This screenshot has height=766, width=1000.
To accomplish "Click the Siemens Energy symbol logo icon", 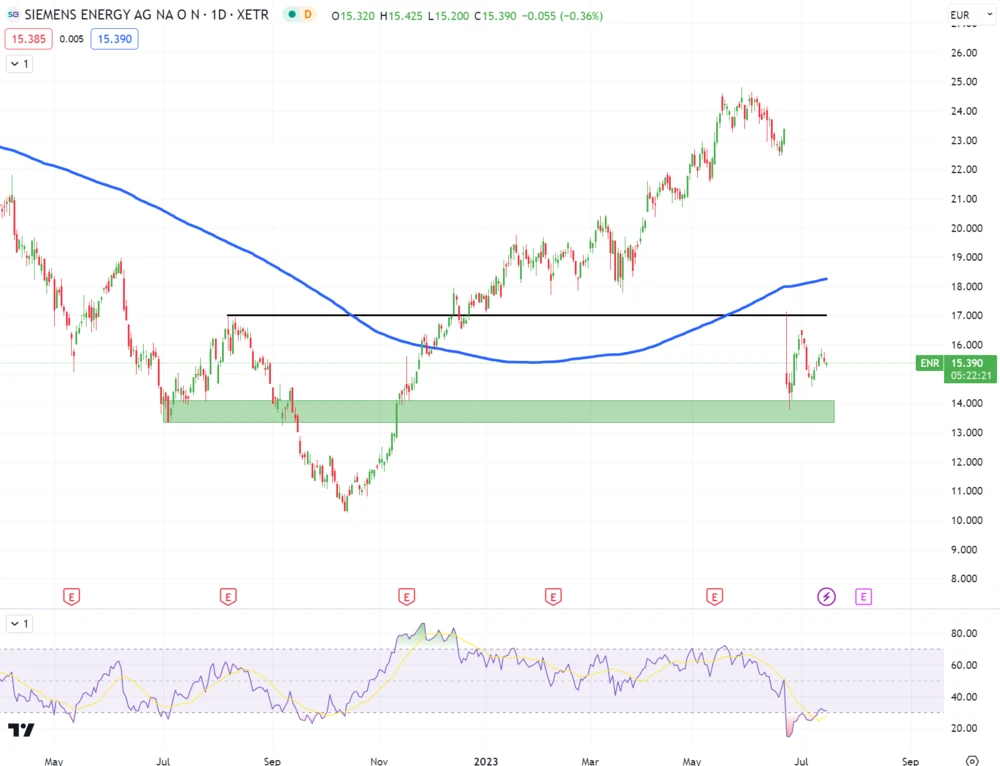I will click(x=15, y=15).
